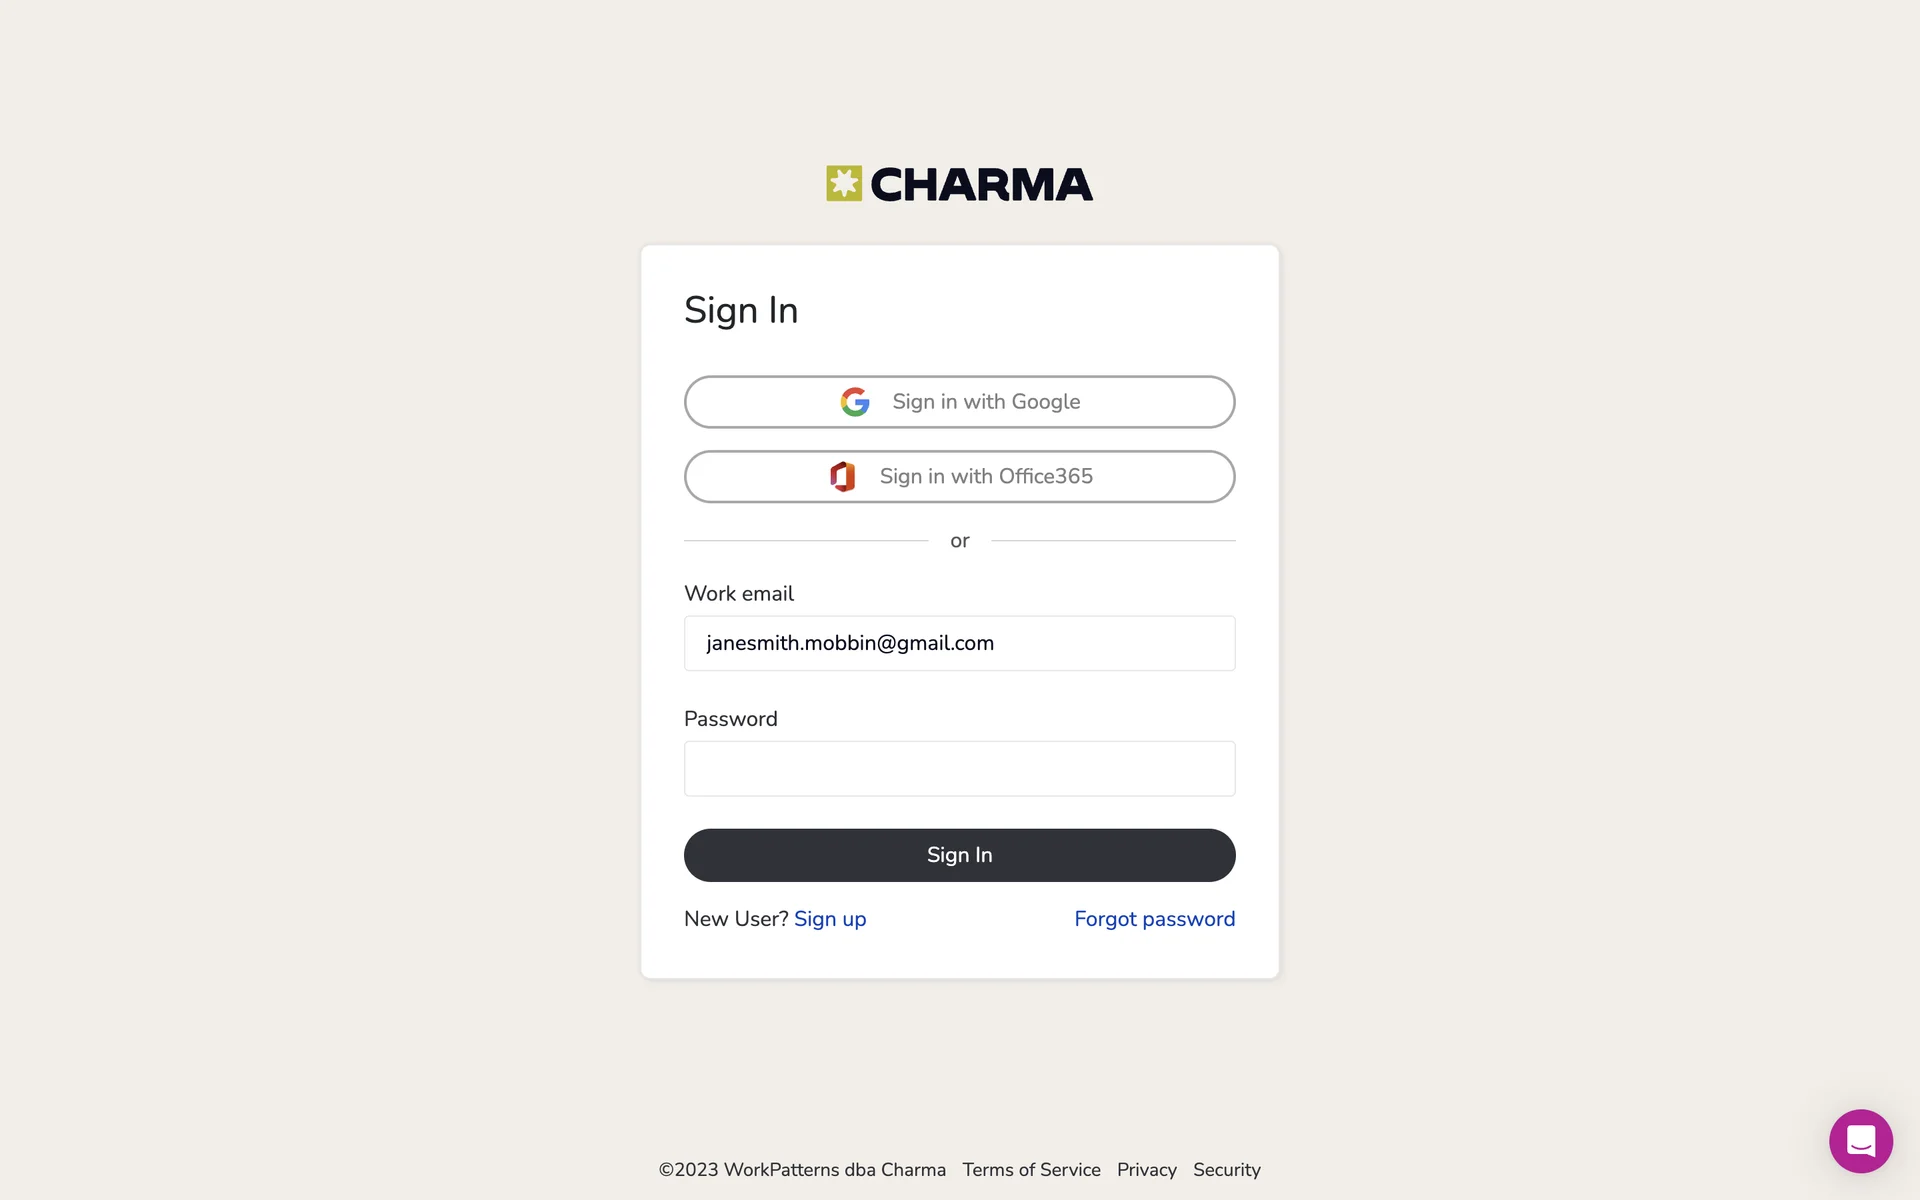Viewport: 1920px width, 1200px height.
Task: Click the Google G logo icon
Action: point(855,402)
